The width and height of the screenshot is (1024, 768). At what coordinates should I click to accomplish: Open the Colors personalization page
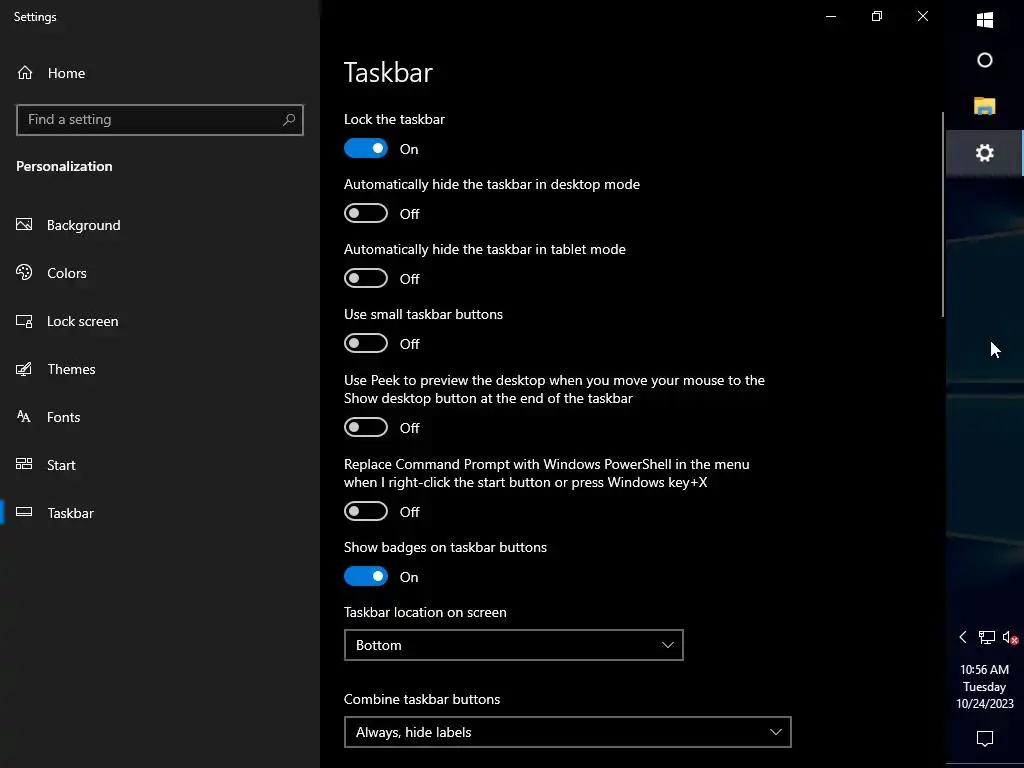click(x=67, y=273)
